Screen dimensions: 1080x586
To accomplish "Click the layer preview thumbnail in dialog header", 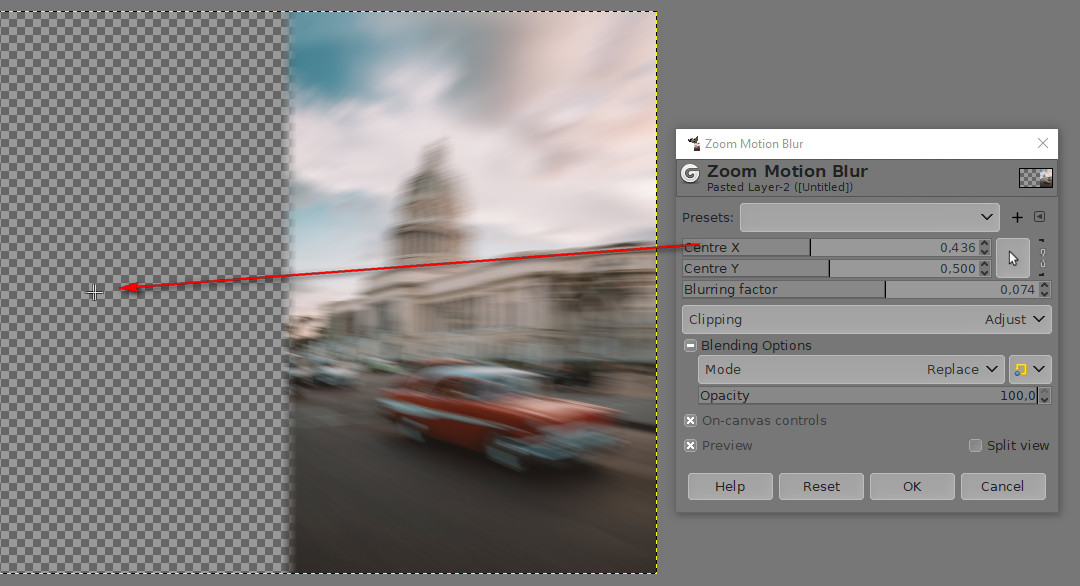I will 1035,178.
